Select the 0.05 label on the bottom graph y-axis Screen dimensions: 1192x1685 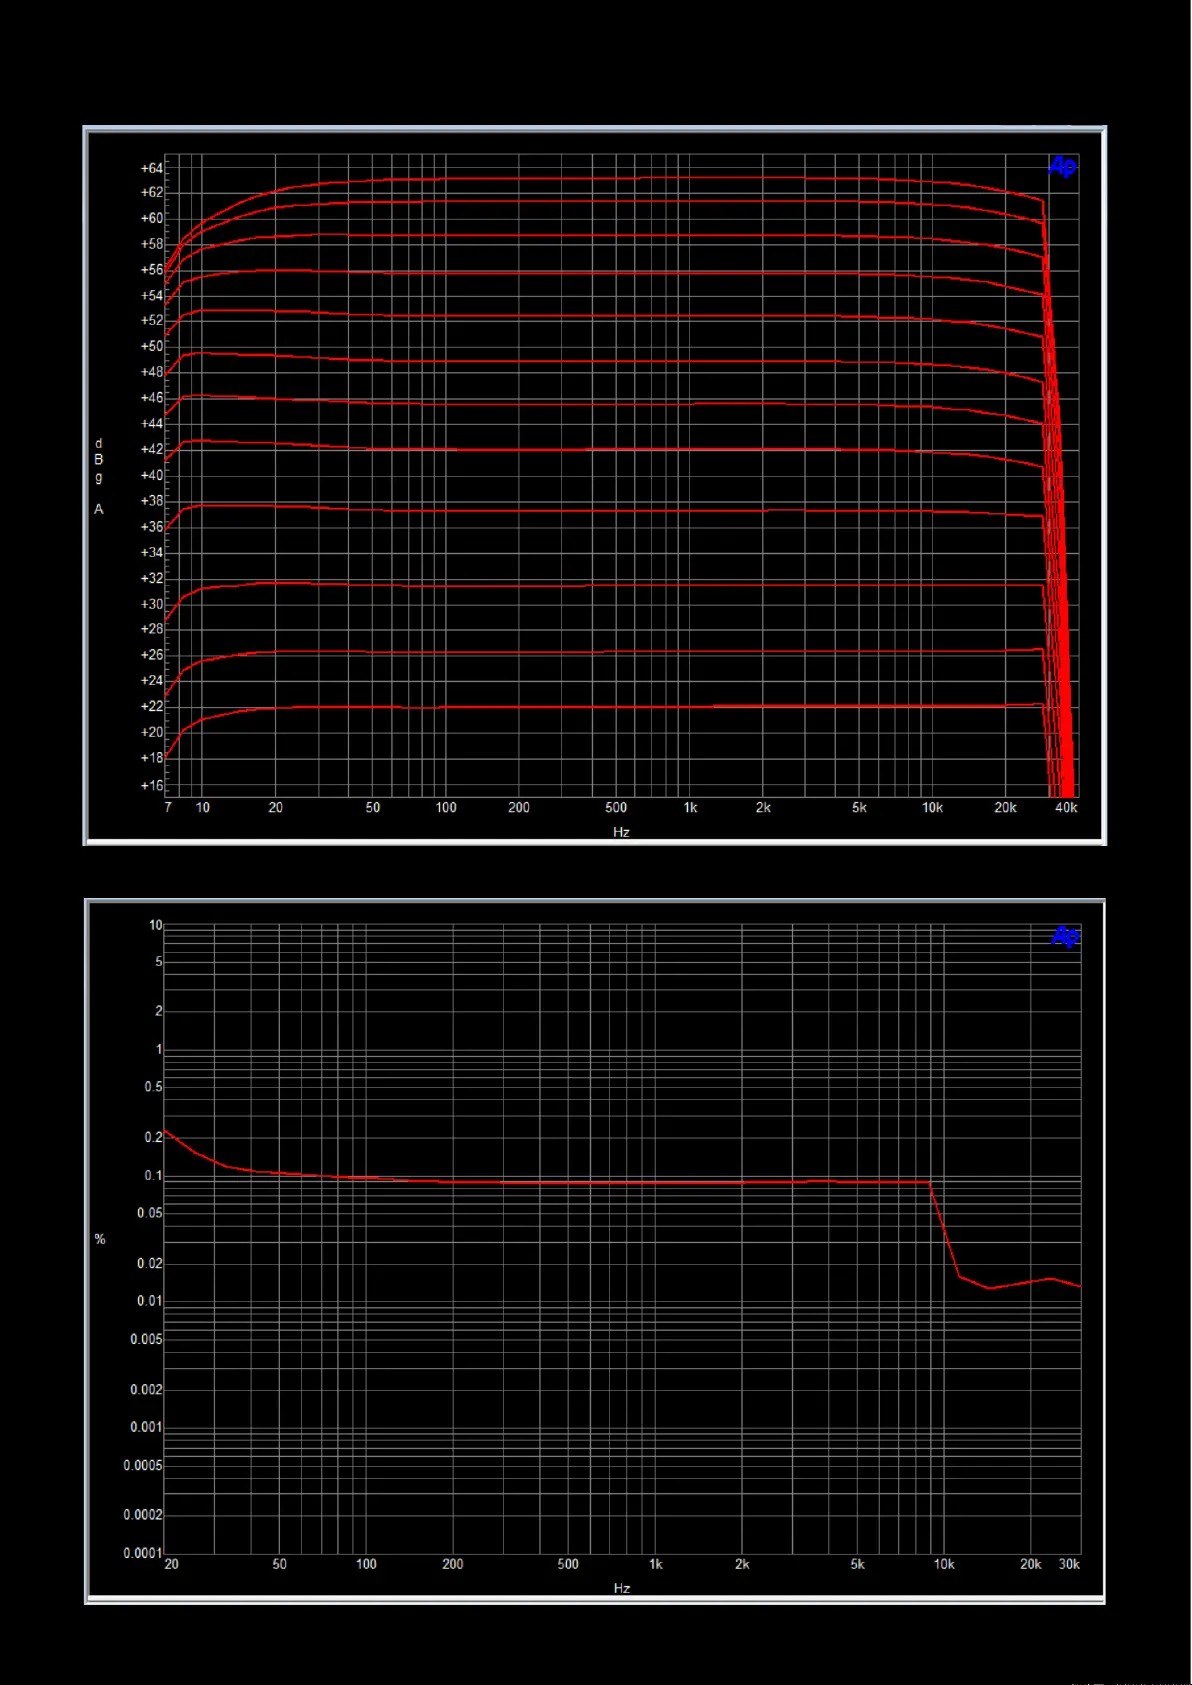pyautogui.click(x=150, y=1213)
